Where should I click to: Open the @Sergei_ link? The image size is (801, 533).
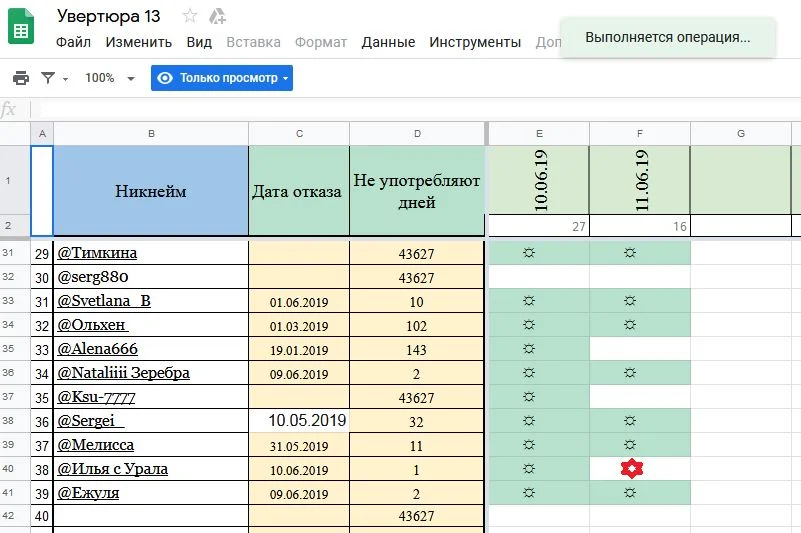click(x=90, y=421)
